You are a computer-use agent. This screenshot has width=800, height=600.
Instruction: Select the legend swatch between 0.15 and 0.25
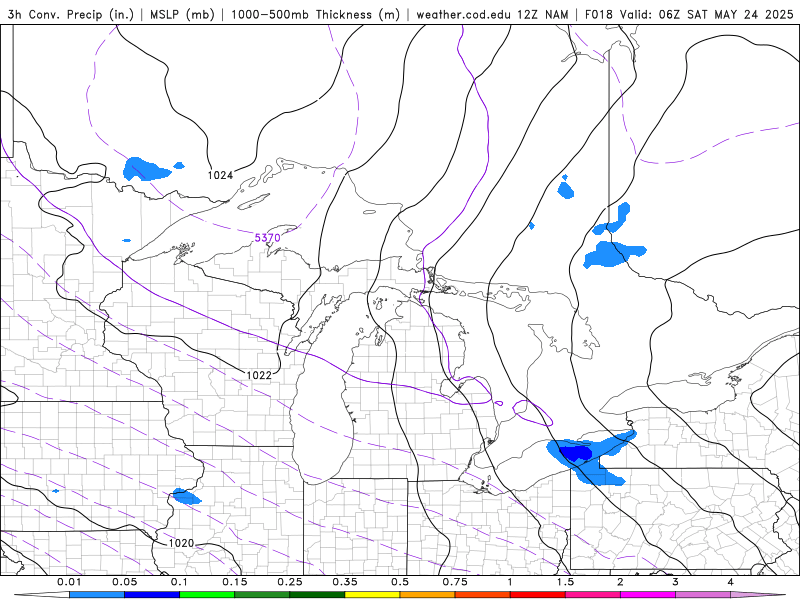point(262,595)
